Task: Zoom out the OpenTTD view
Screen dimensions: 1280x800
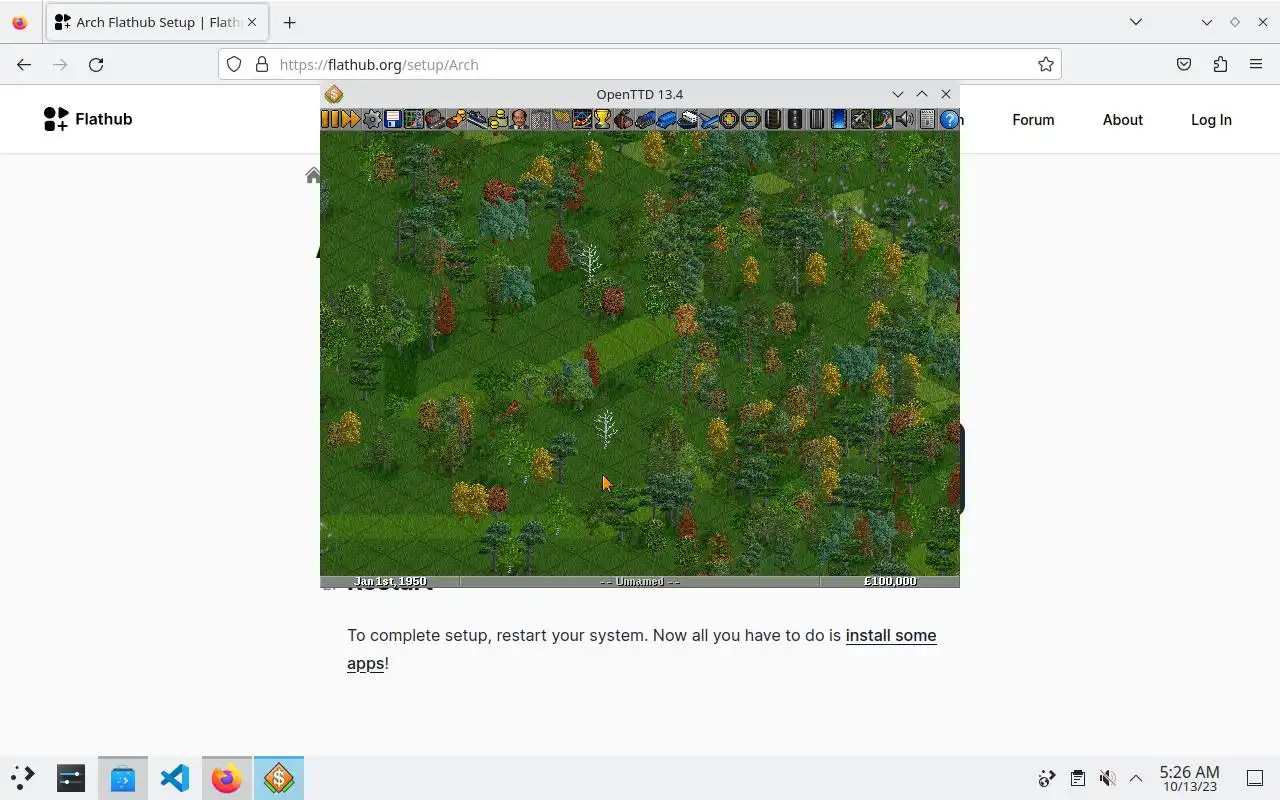Action: coord(751,120)
